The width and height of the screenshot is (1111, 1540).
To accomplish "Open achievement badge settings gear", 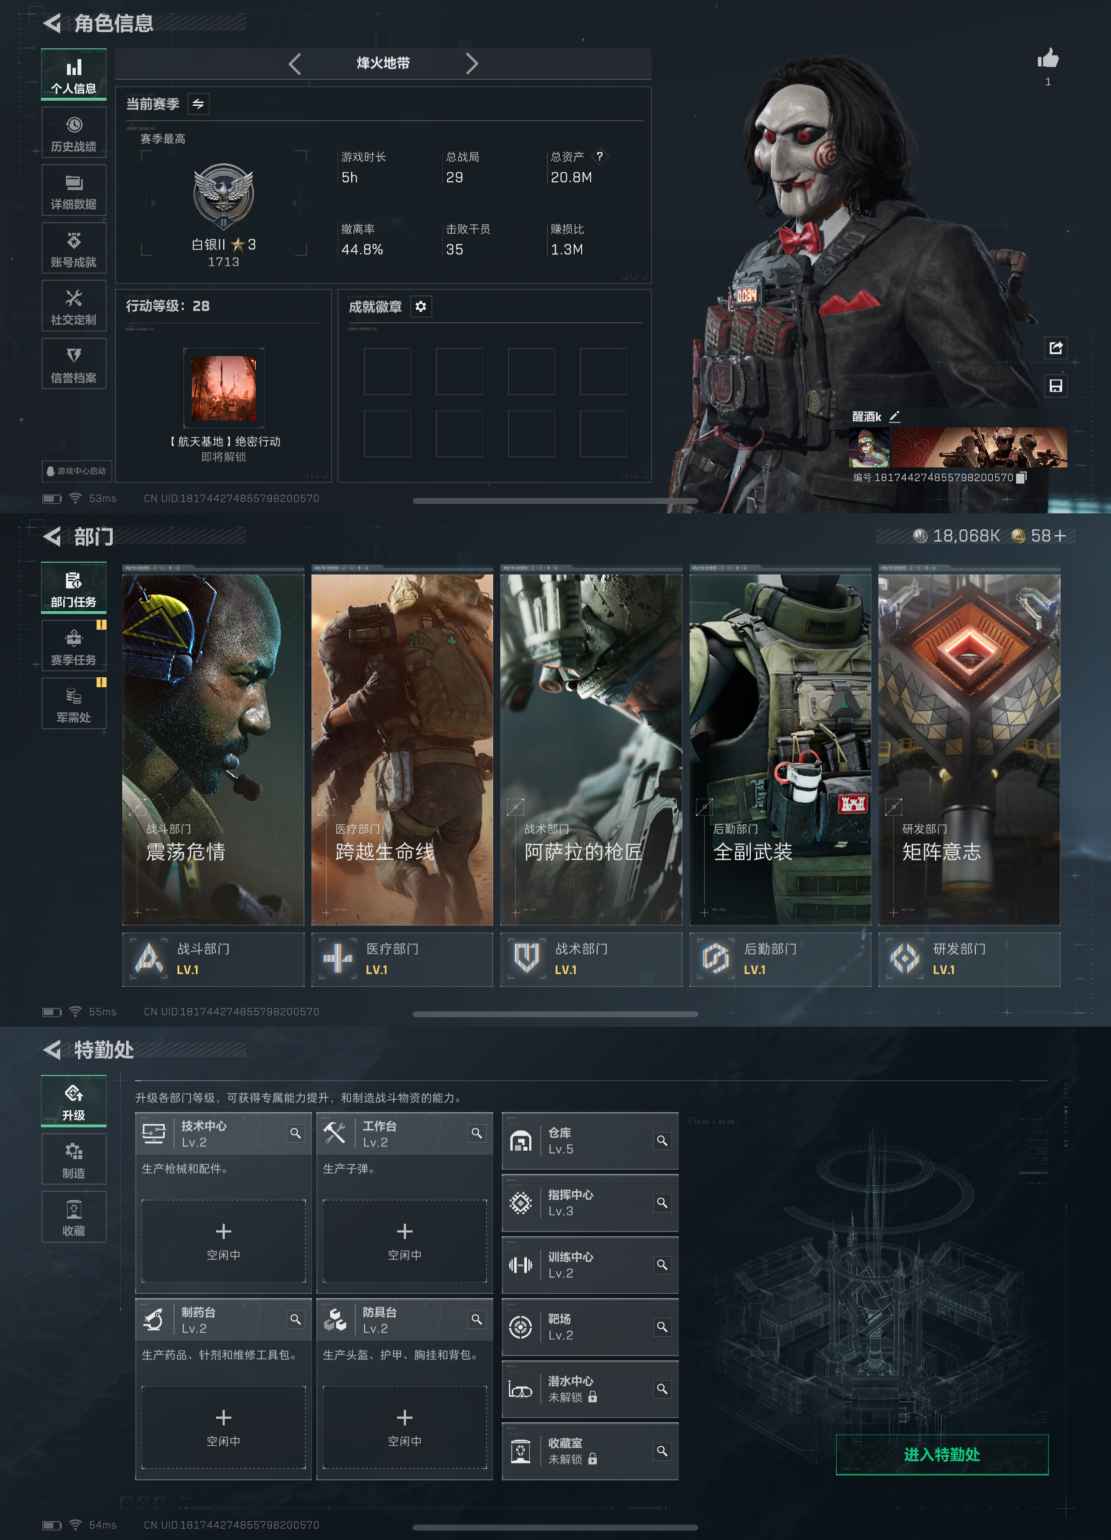I will (421, 307).
